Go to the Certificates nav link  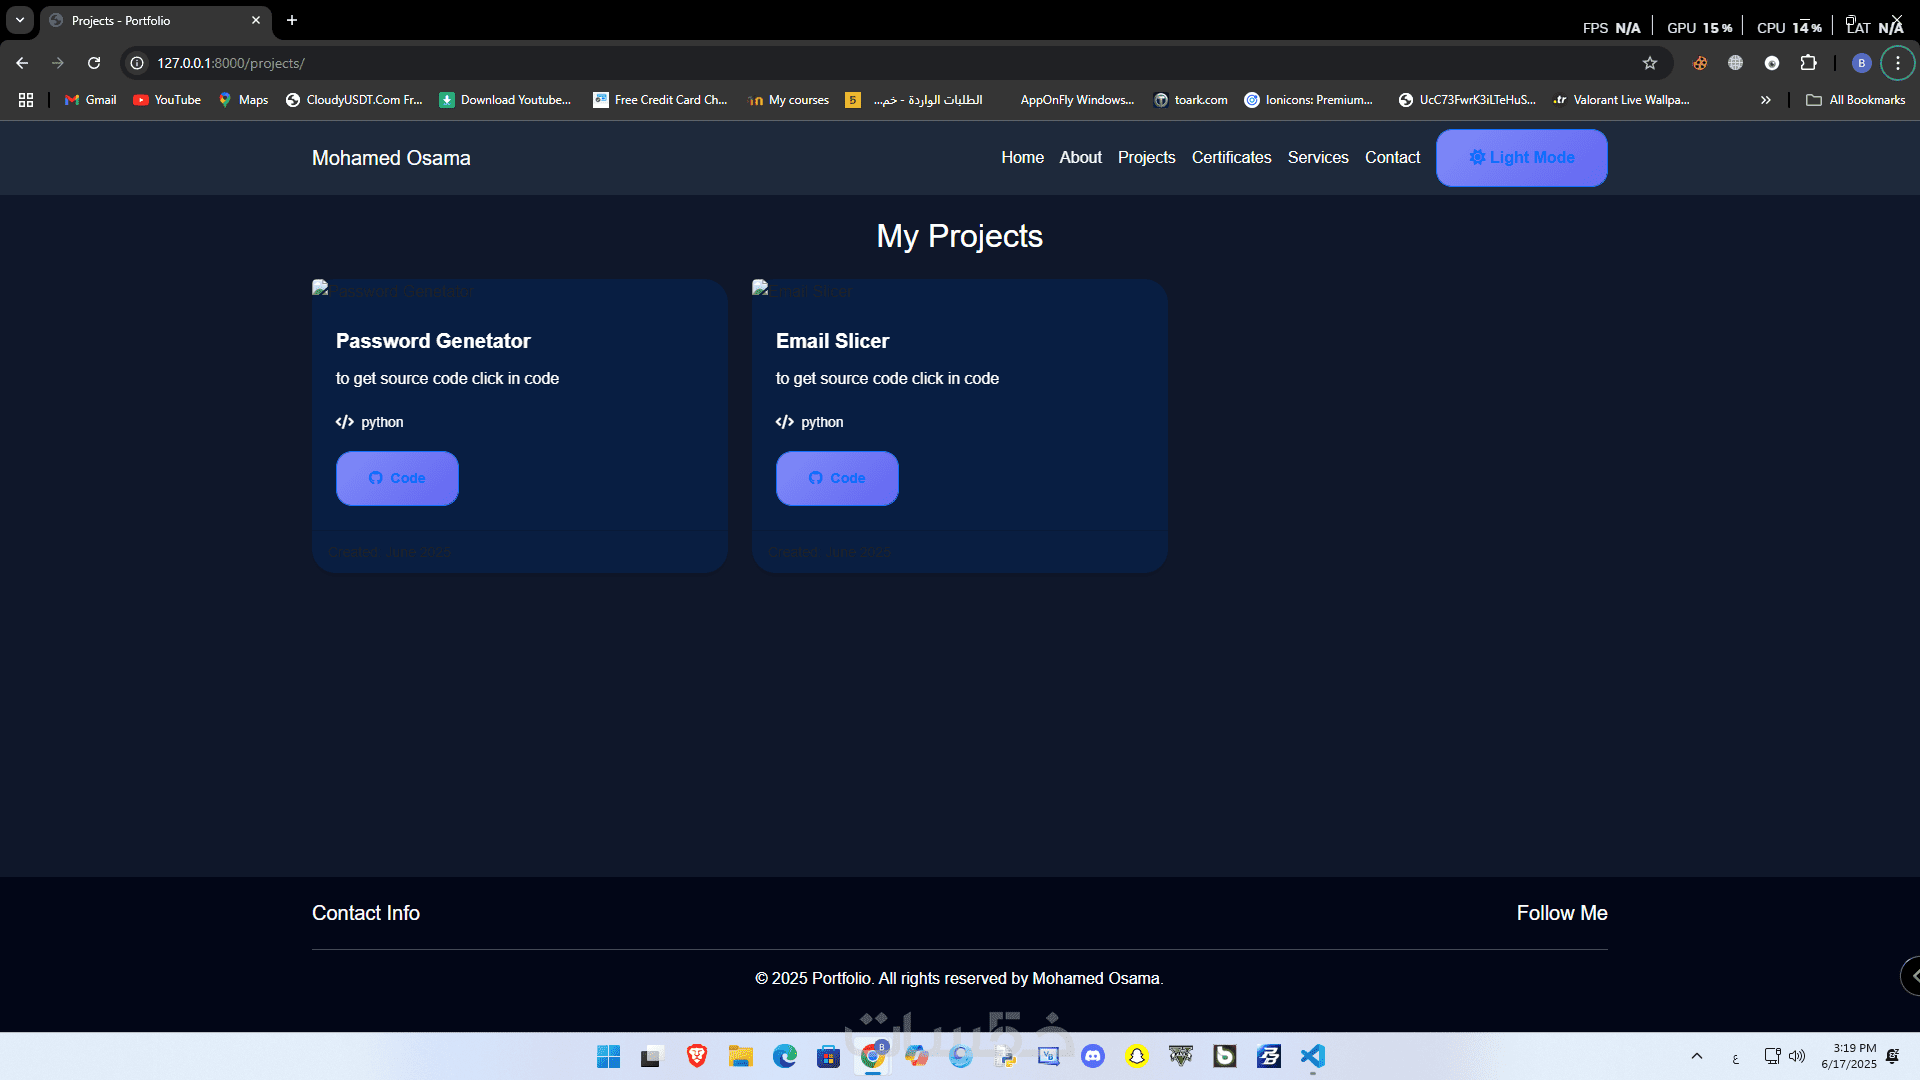point(1231,158)
